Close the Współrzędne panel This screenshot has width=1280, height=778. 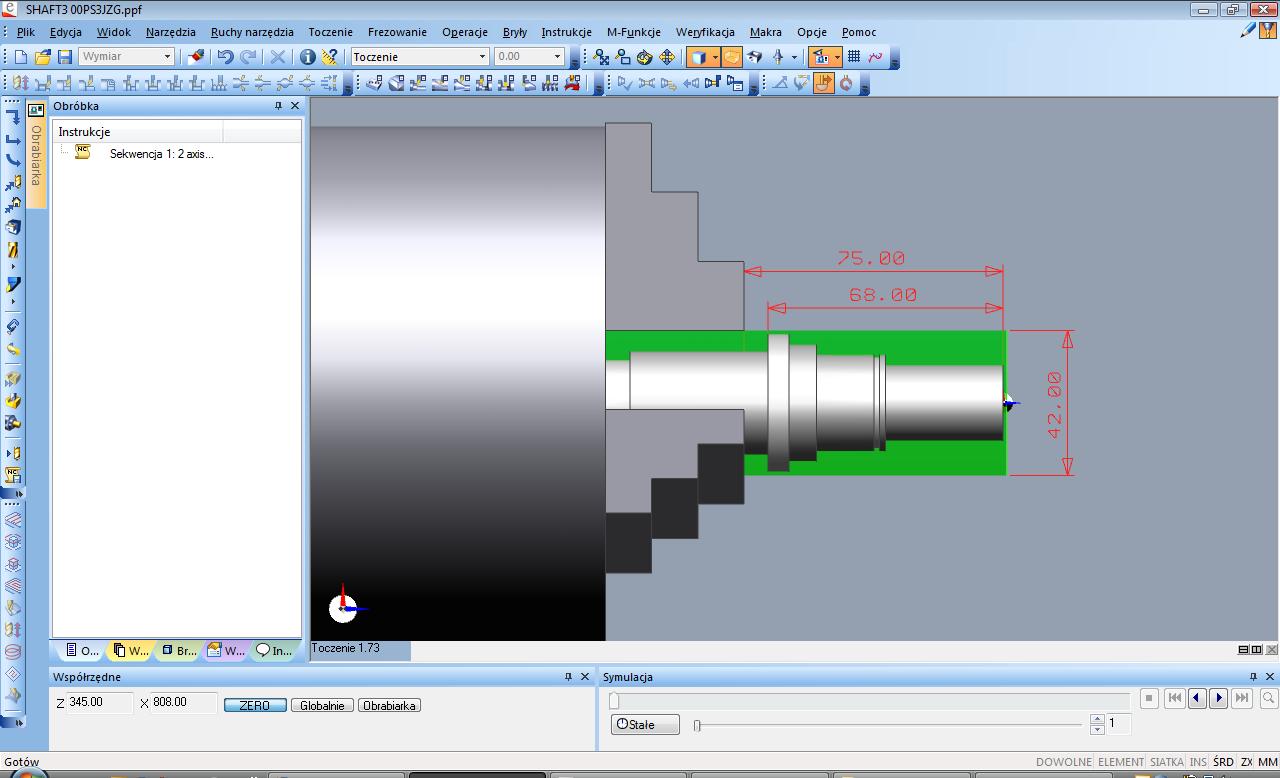(585, 677)
